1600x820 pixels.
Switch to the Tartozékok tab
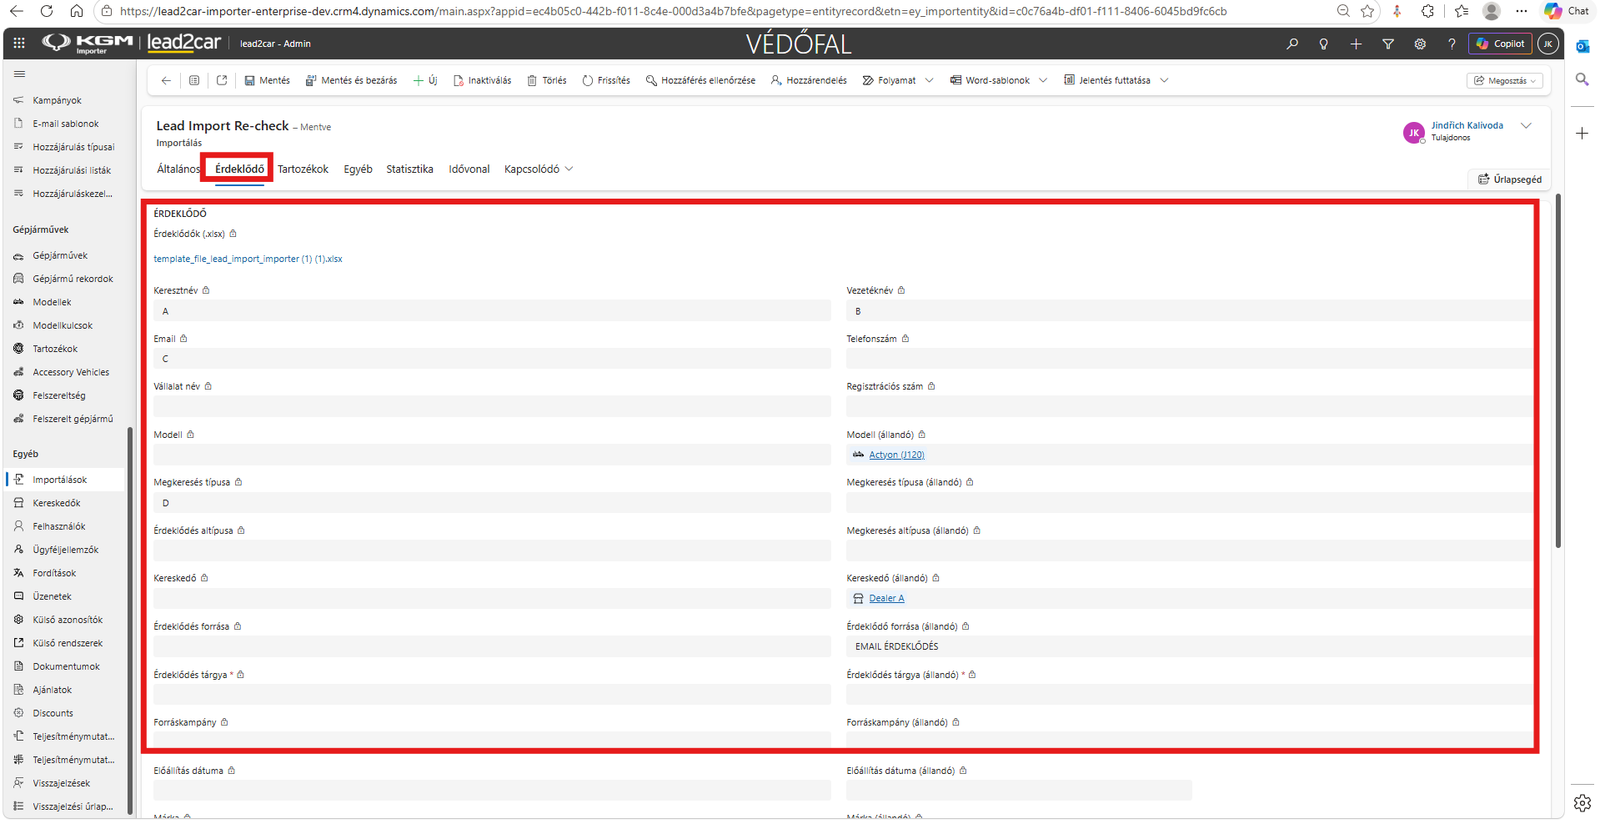pyautogui.click(x=303, y=169)
